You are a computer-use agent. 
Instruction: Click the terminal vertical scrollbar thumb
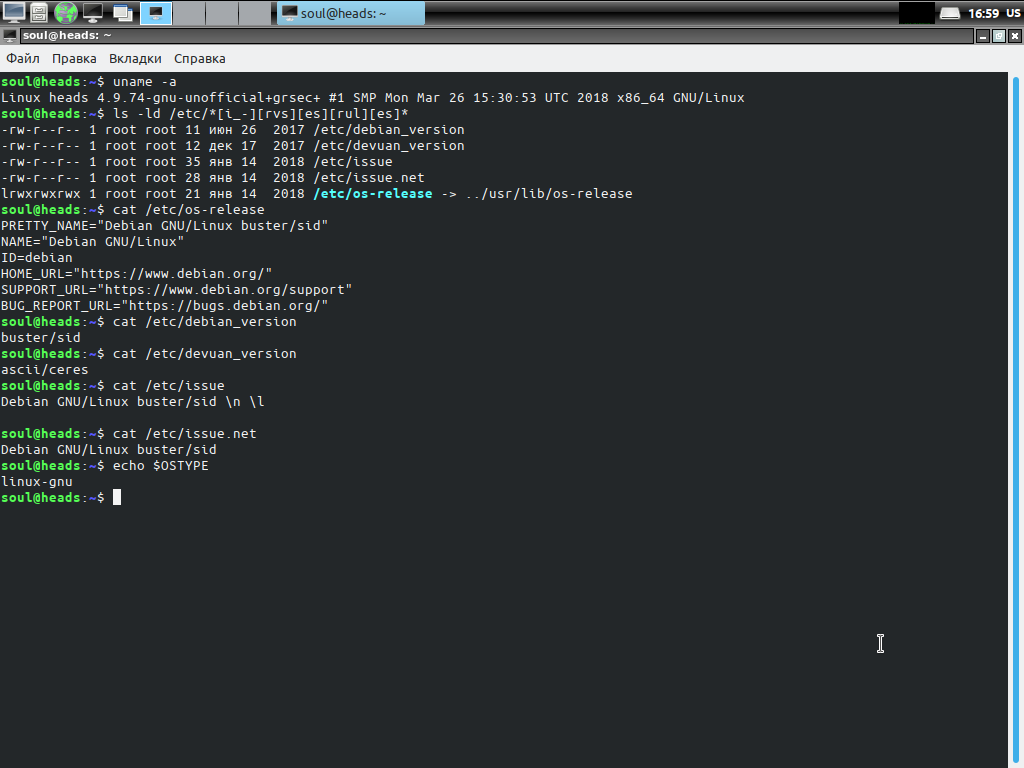click(1016, 418)
